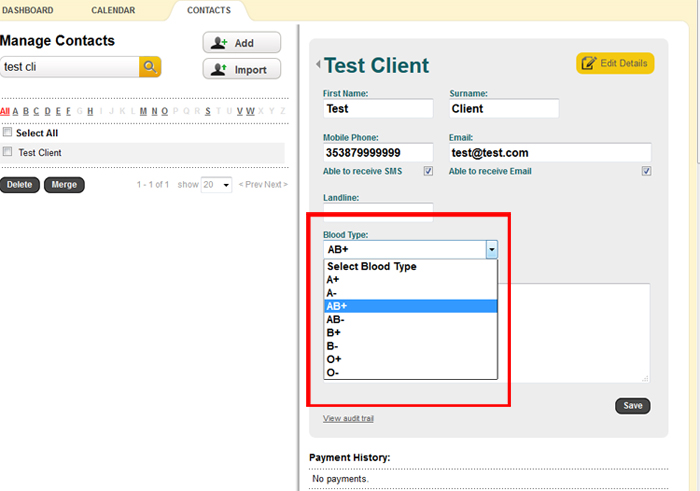This screenshot has height=491, width=700.
Task: Toggle Able to receive SMS checkbox
Action: tap(428, 171)
